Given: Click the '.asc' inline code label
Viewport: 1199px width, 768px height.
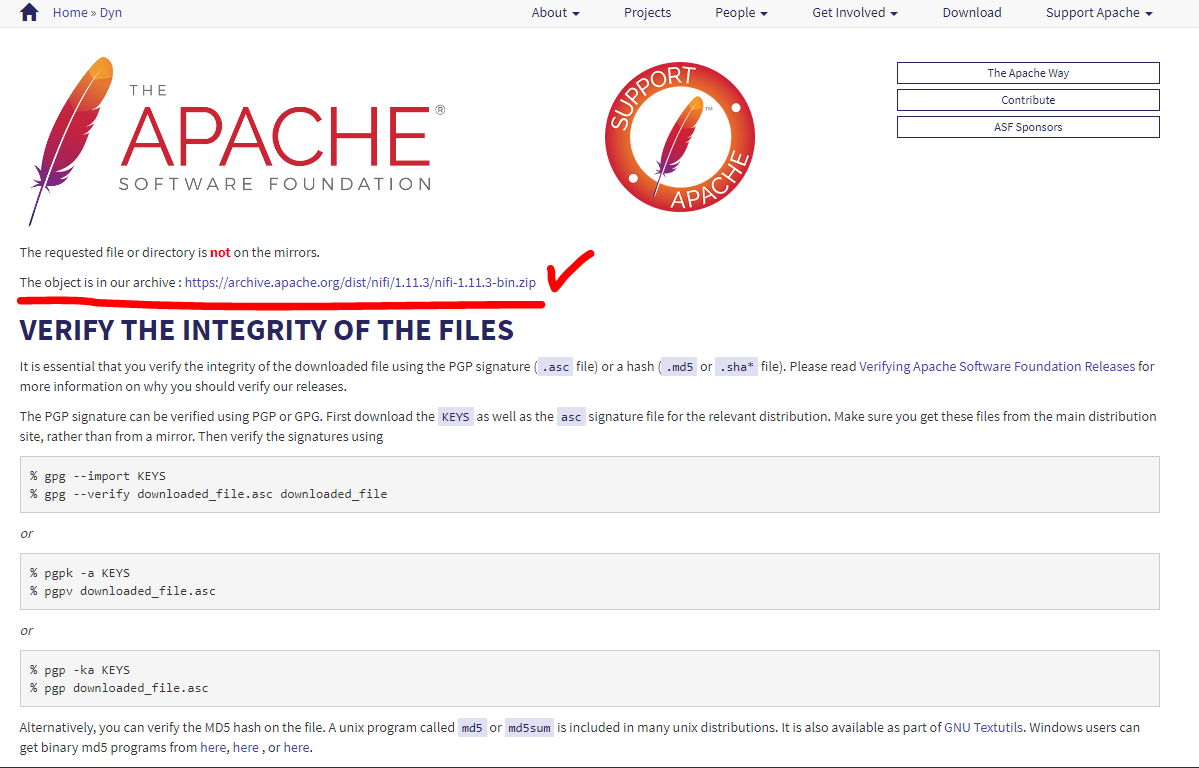Looking at the screenshot, I should [555, 367].
